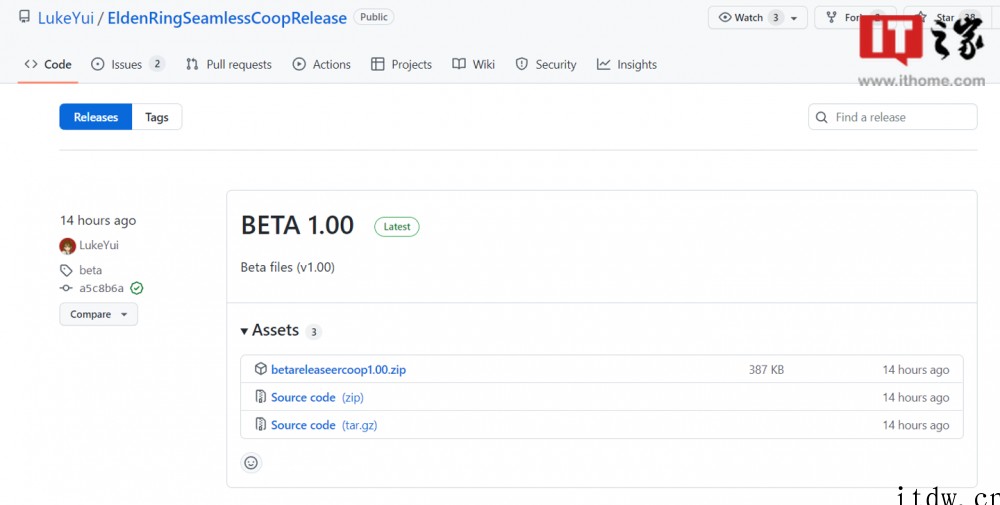This screenshot has width=1000, height=505.
Task: Collapse the Assets section triangle
Action: 244,331
